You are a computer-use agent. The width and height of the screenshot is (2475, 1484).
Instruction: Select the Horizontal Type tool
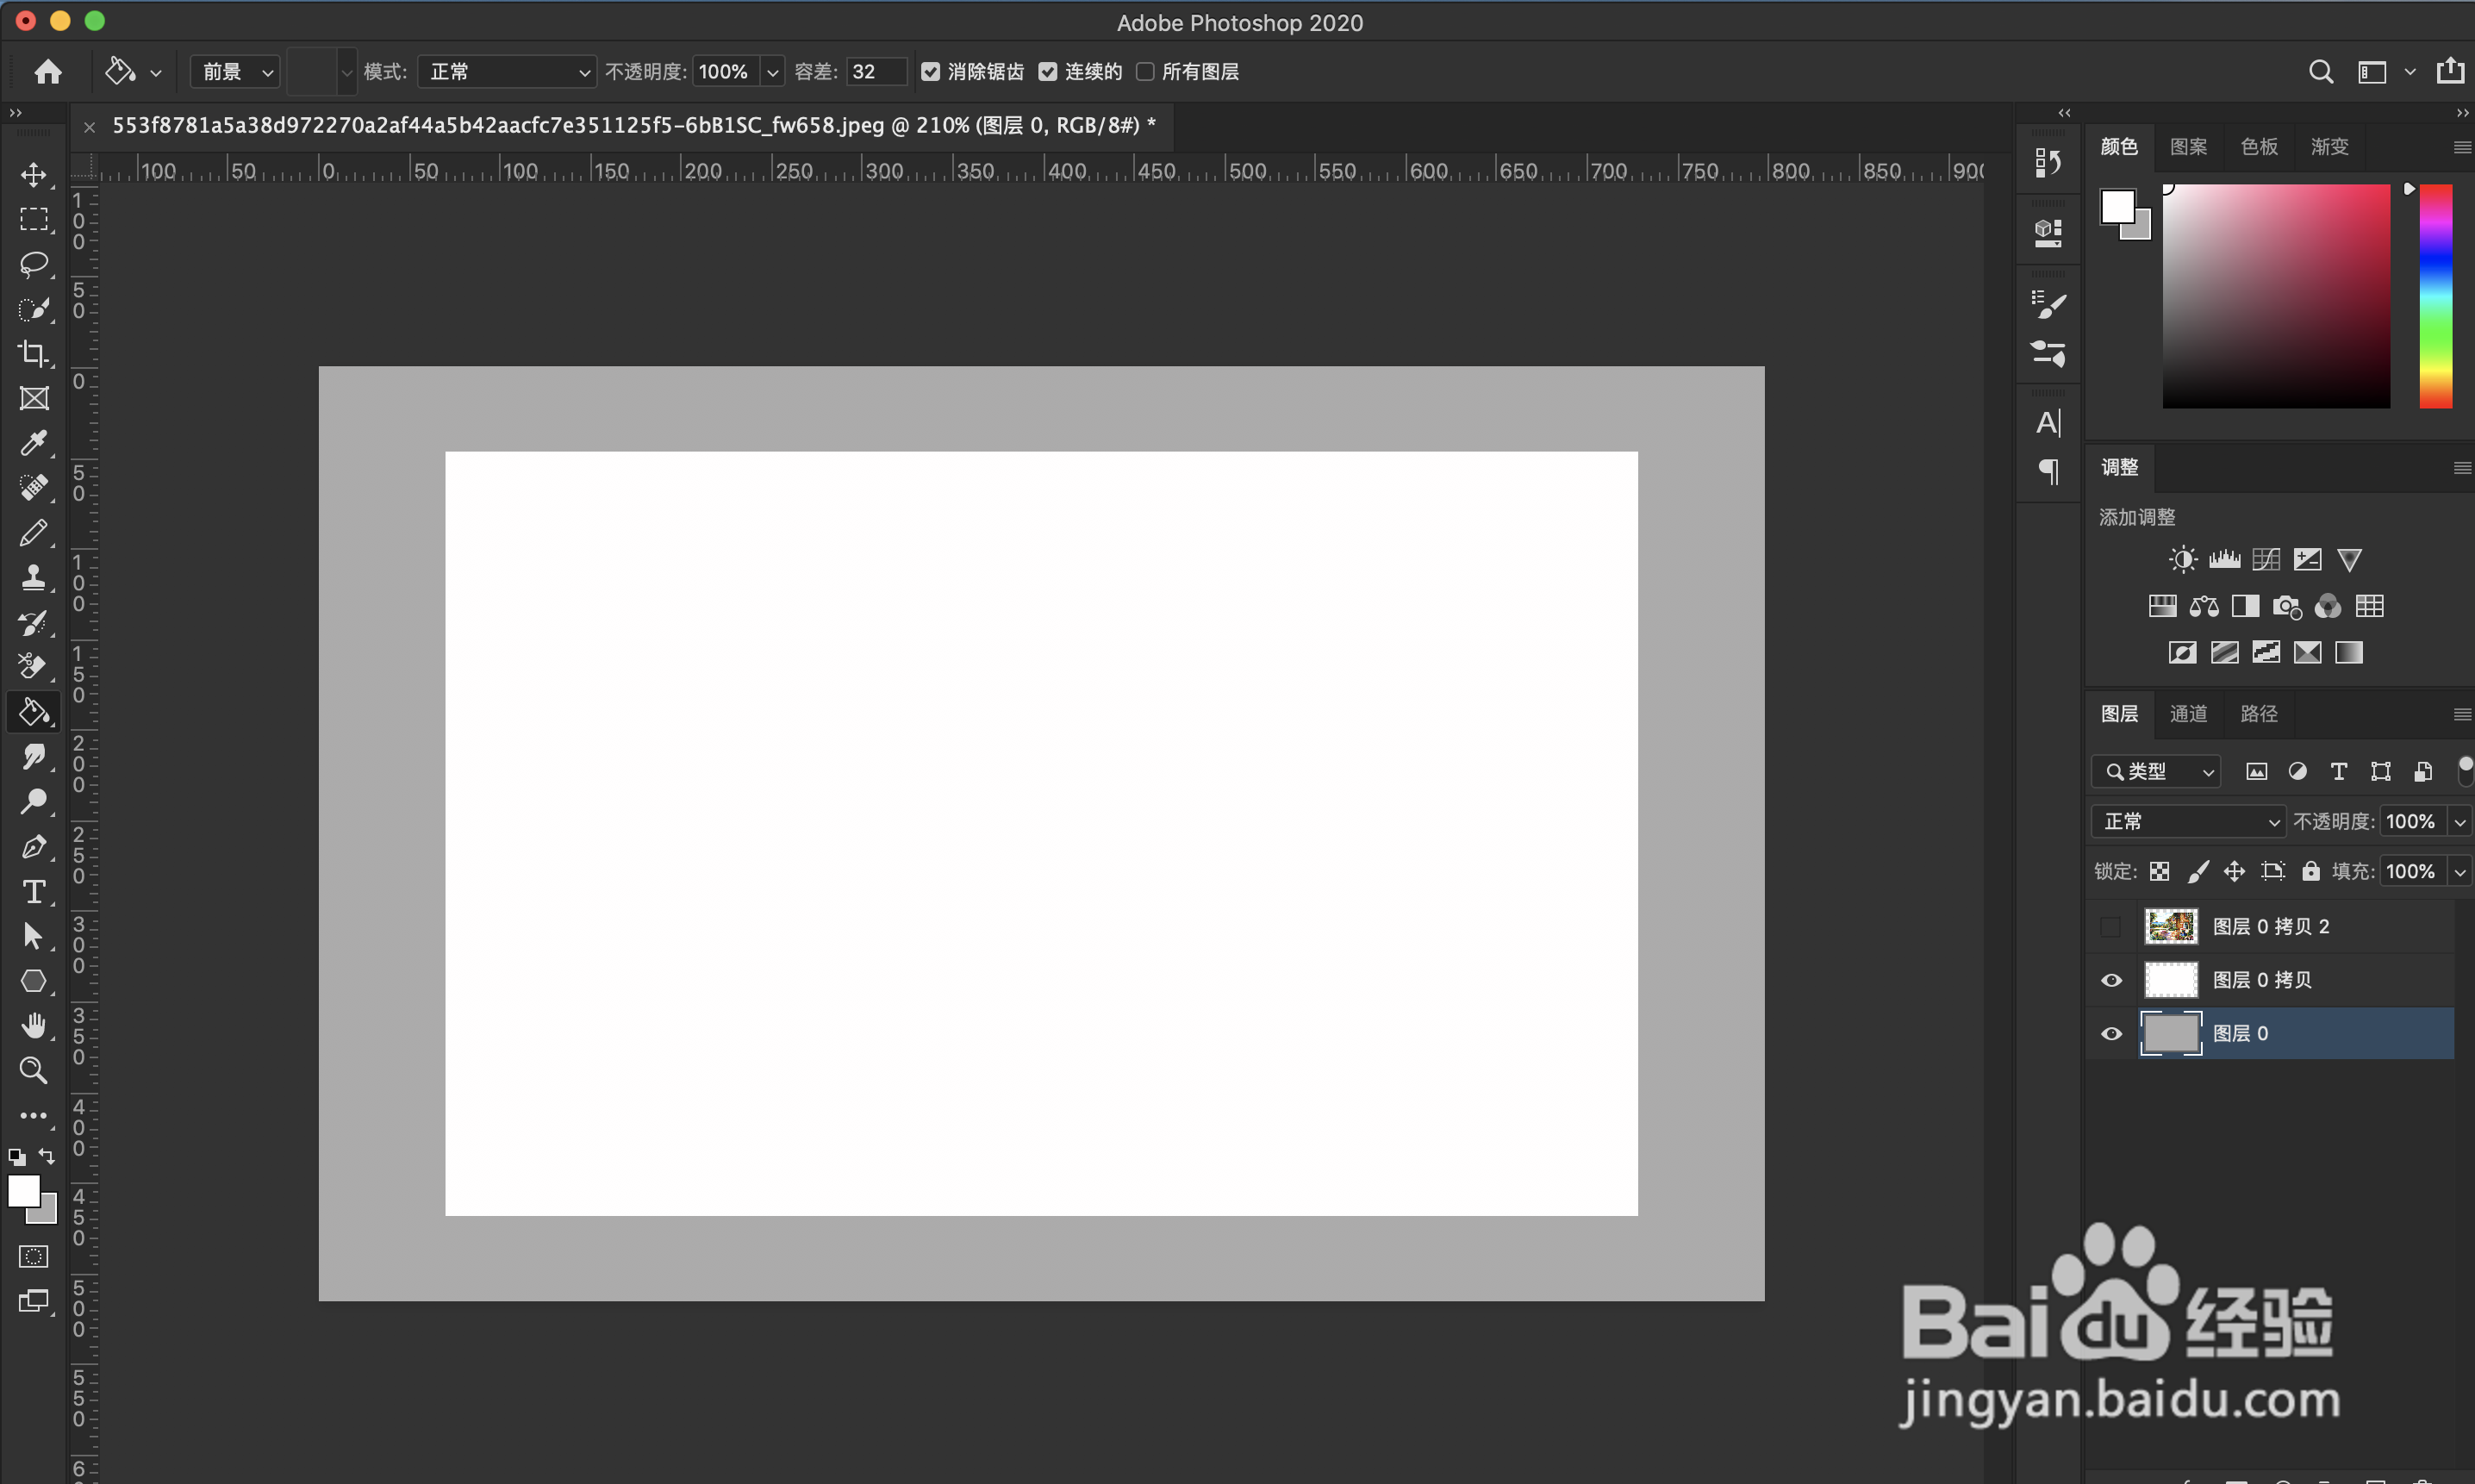[33, 891]
